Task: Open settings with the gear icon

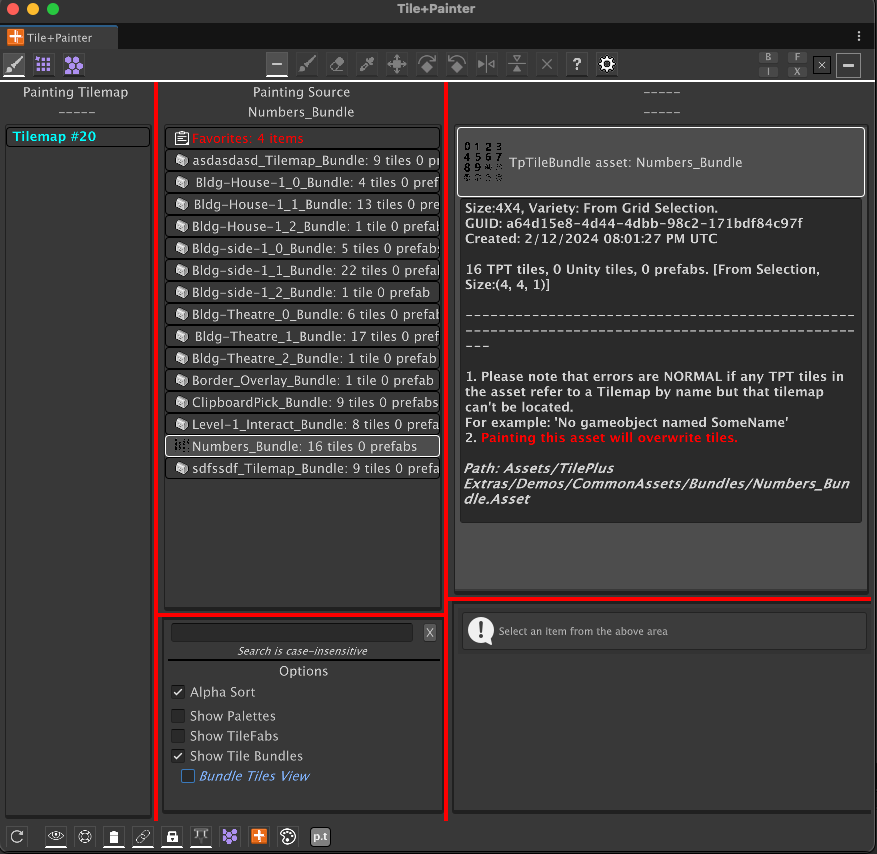Action: pos(607,64)
